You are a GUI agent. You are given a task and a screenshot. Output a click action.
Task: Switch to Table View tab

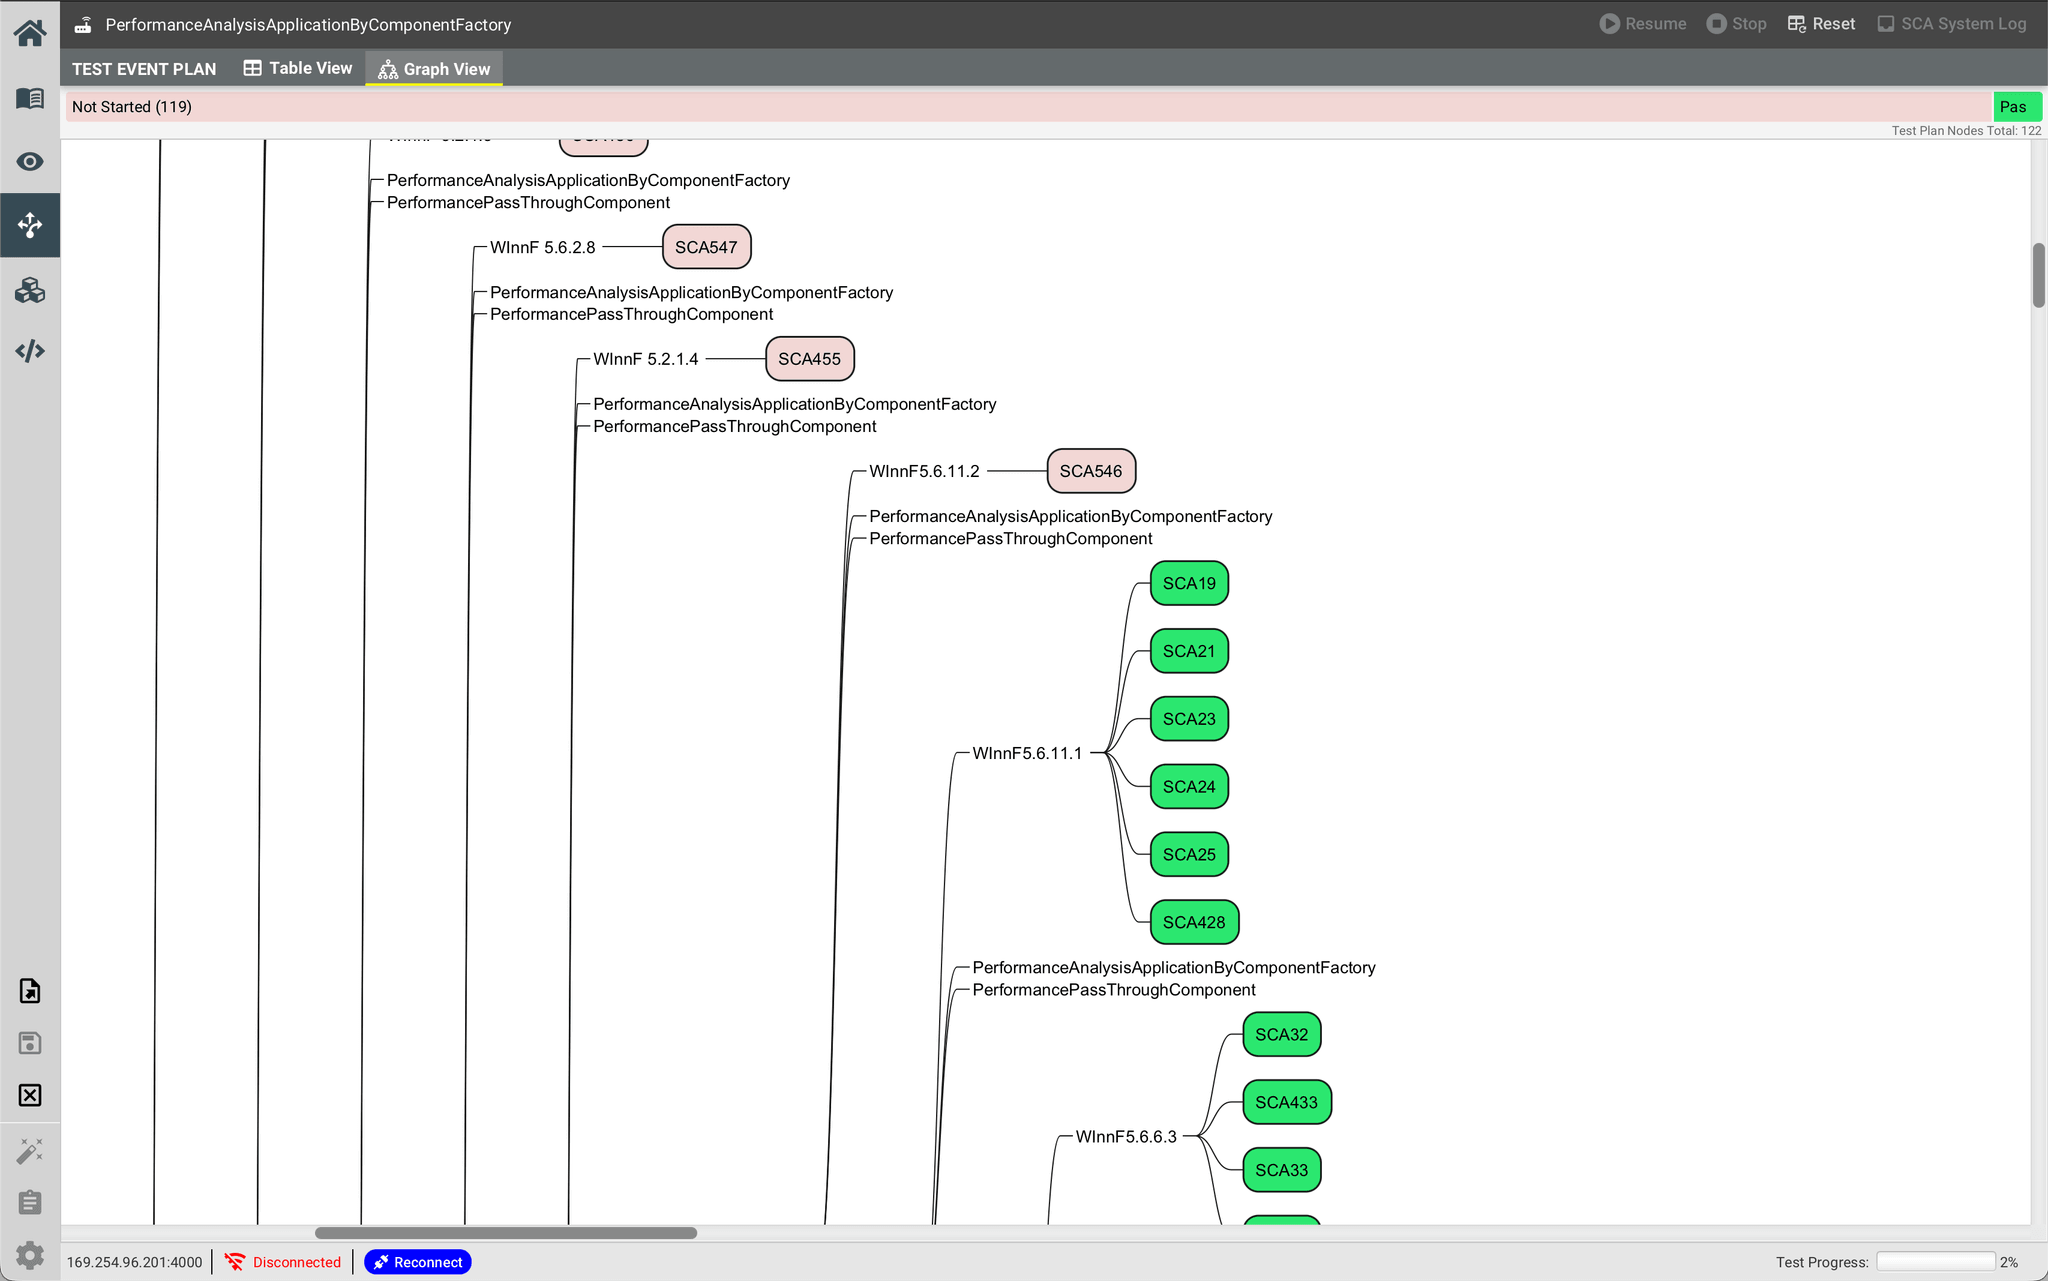click(x=297, y=68)
